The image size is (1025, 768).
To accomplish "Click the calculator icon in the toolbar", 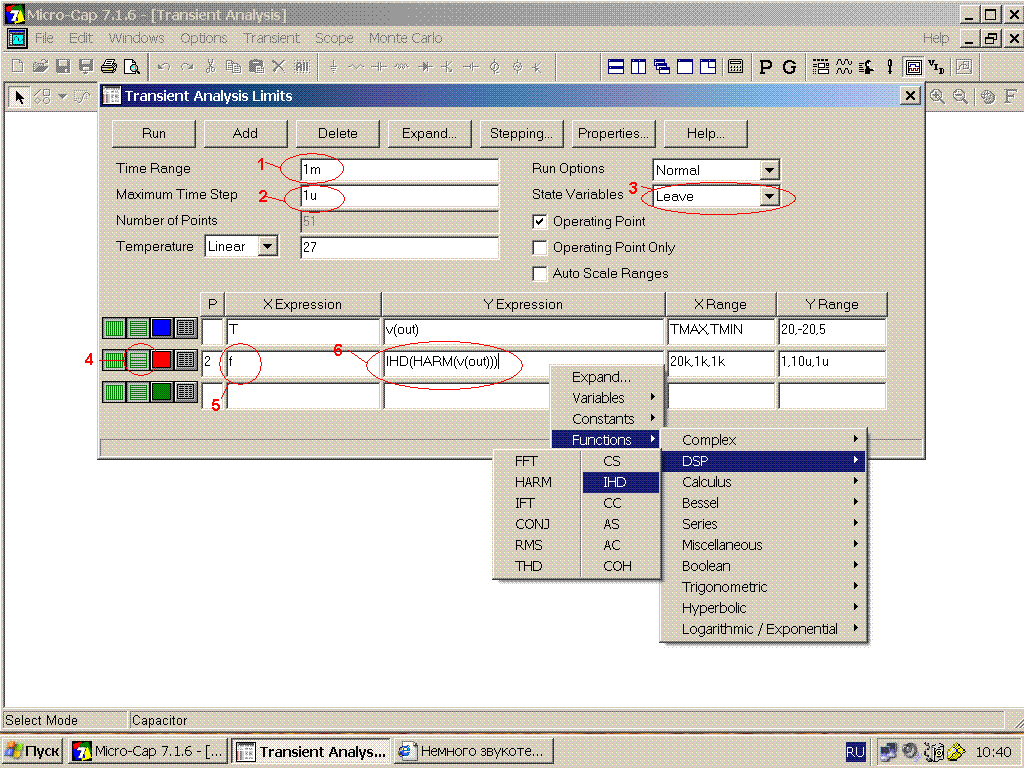I will 735,67.
